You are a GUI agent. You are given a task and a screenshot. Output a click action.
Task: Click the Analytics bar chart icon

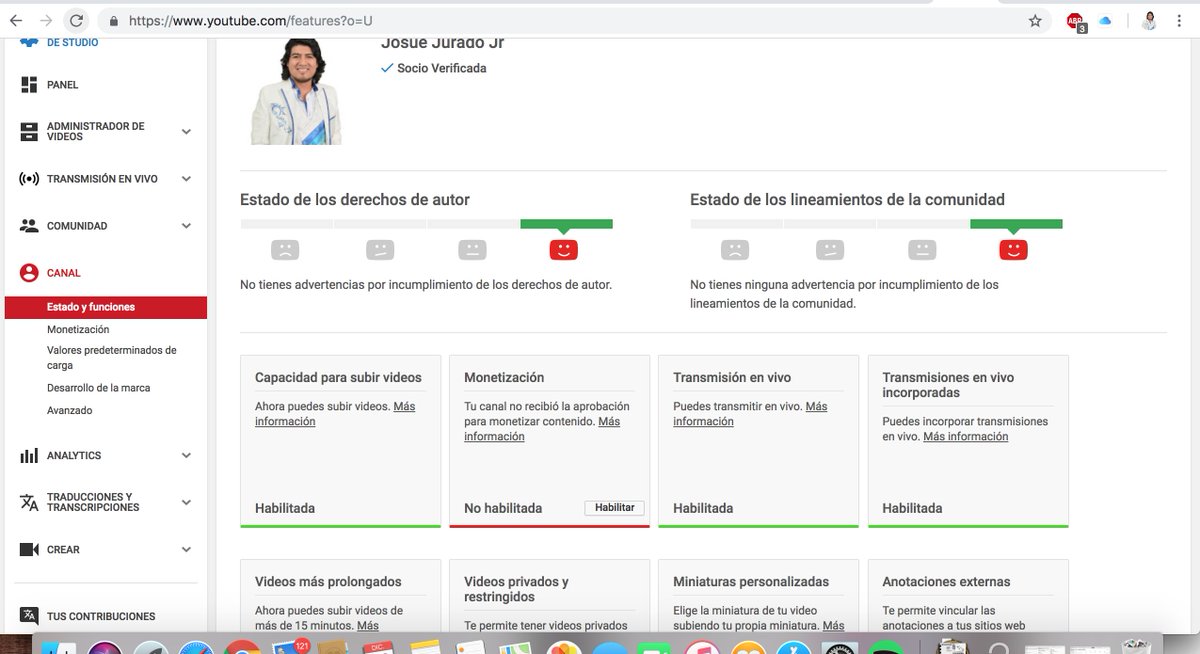click(29, 455)
